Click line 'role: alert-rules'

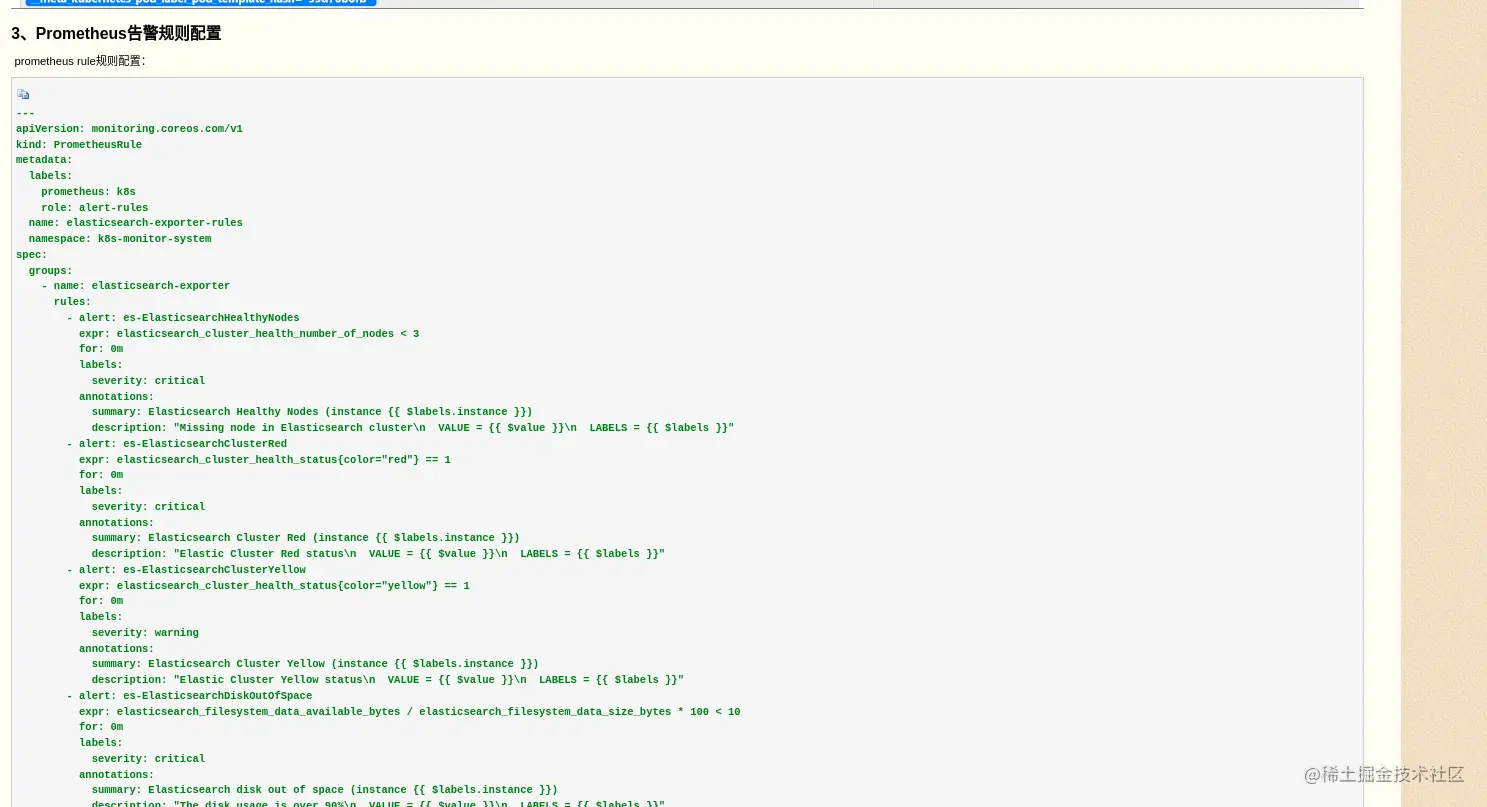pyautogui.click(x=94, y=208)
